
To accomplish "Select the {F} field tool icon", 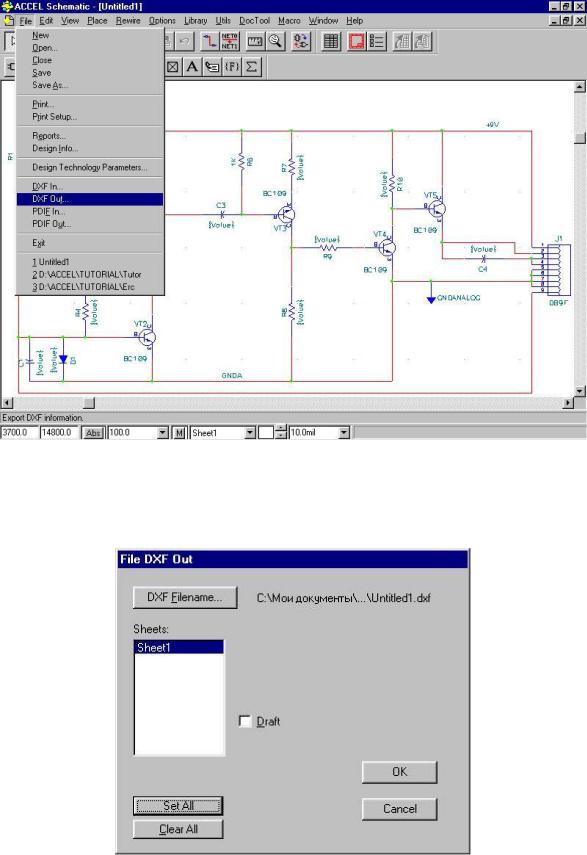I will tap(232, 67).
